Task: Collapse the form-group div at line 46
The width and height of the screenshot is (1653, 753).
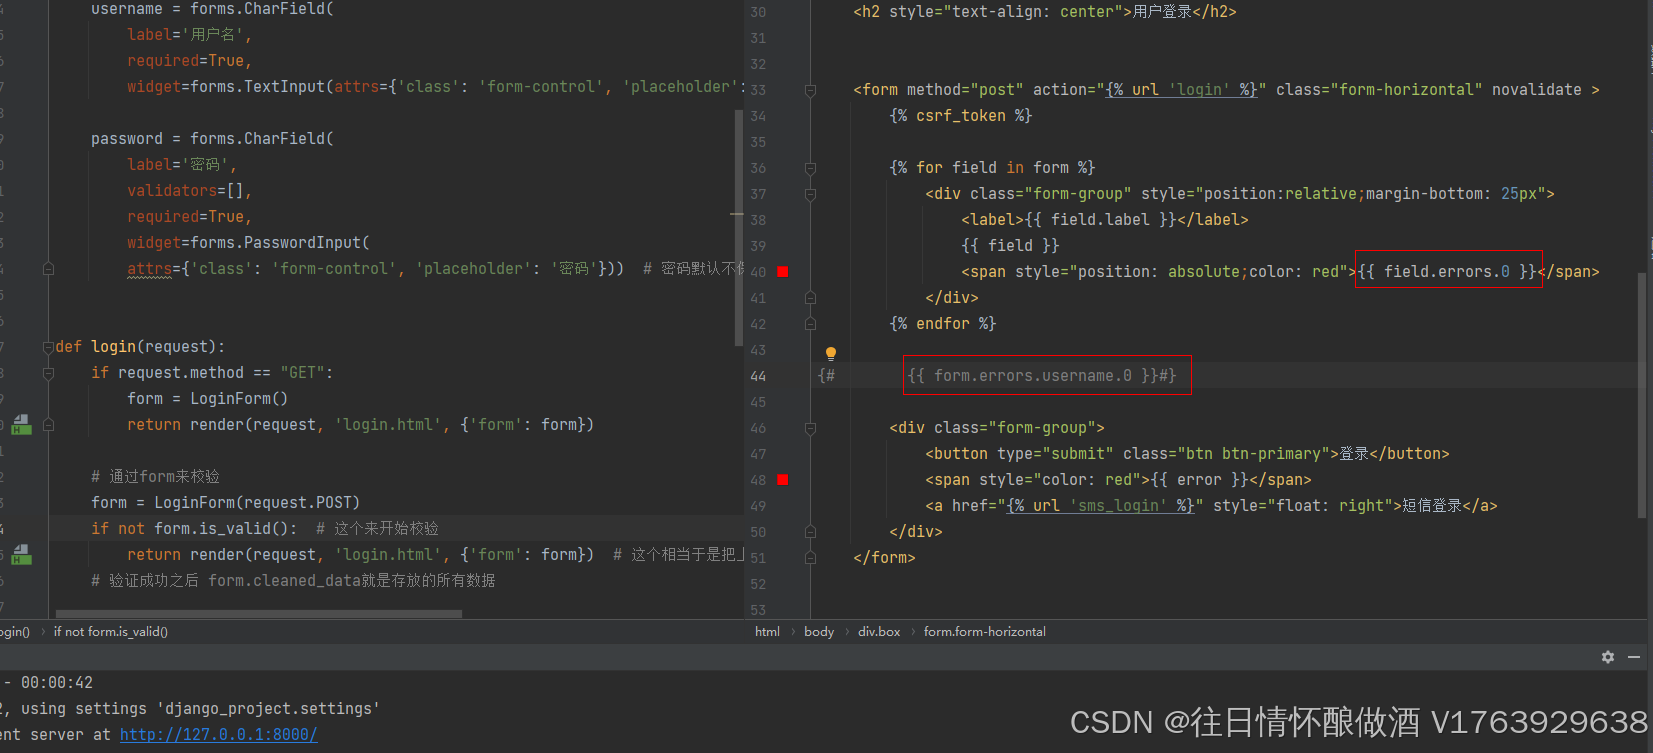Action: point(810,428)
